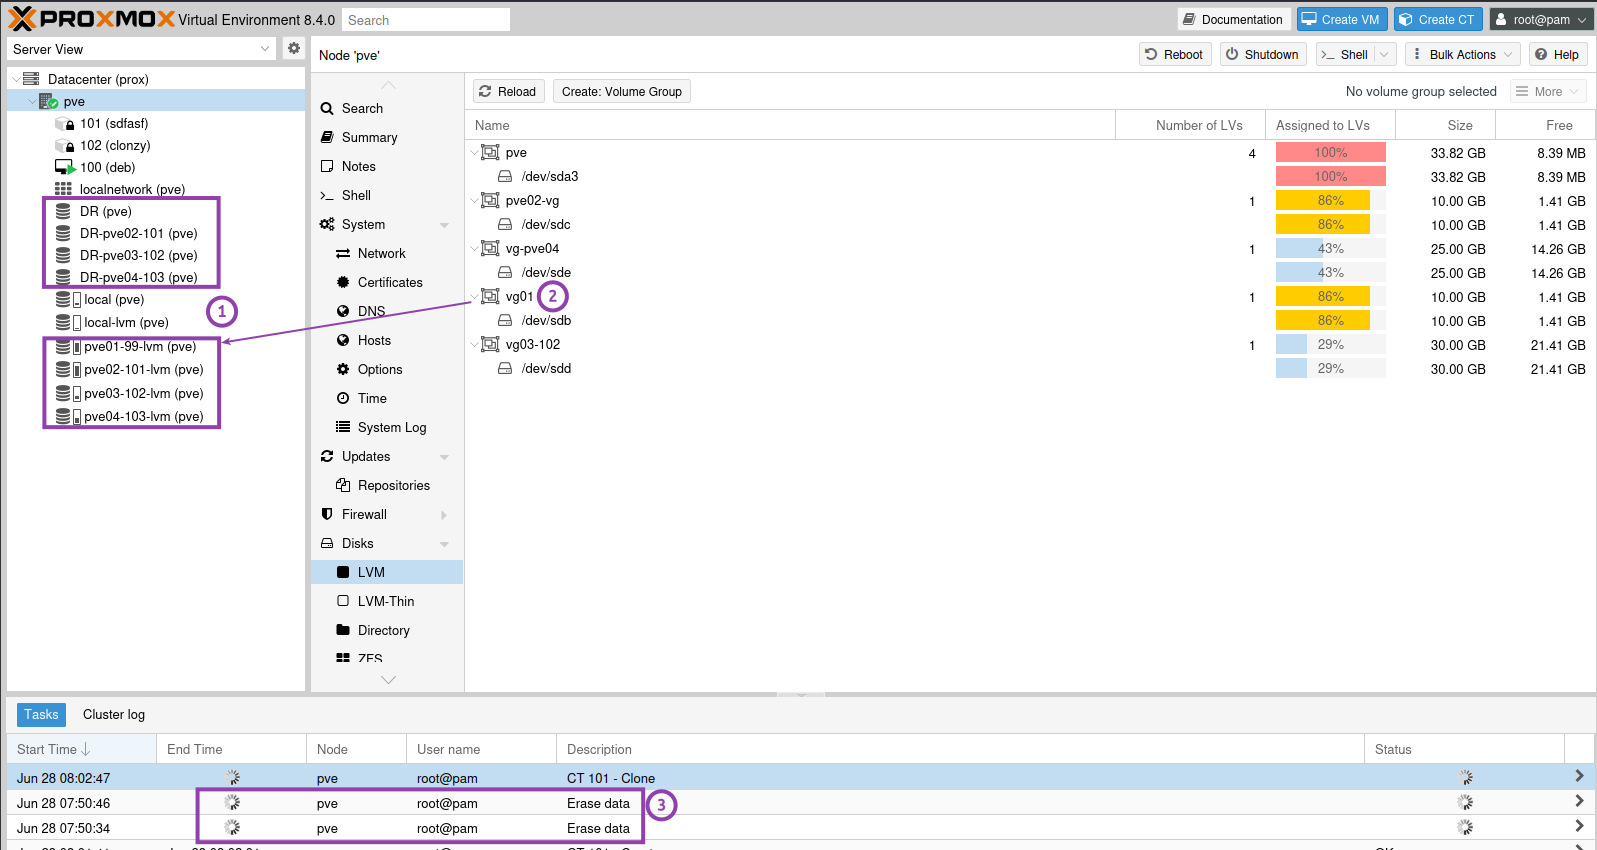Click Create VM button
Screen dimensions: 1597x850
pos(1341,19)
